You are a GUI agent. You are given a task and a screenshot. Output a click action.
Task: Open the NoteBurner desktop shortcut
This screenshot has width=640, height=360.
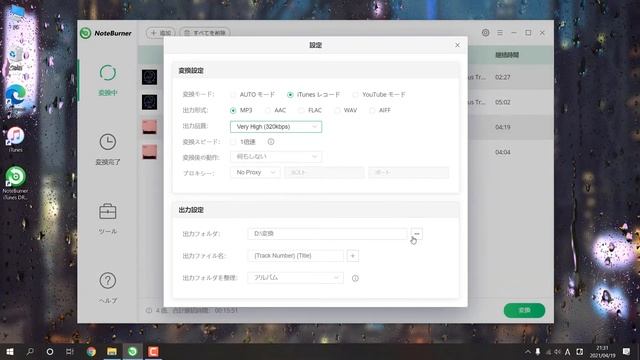coord(16,183)
